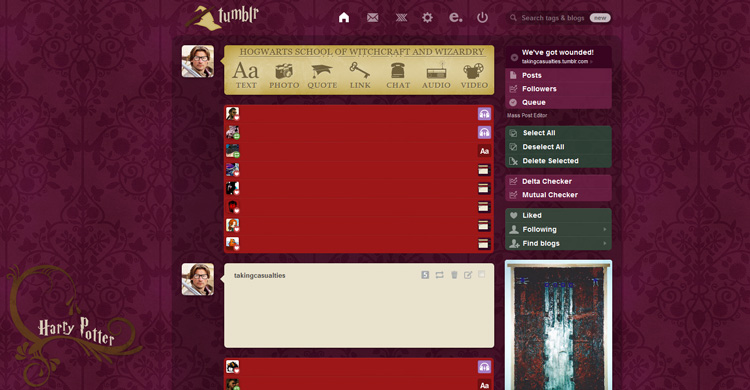This screenshot has width=750, height=390.
Task: Click Delete Selected in sidebar
Action: click(558, 161)
